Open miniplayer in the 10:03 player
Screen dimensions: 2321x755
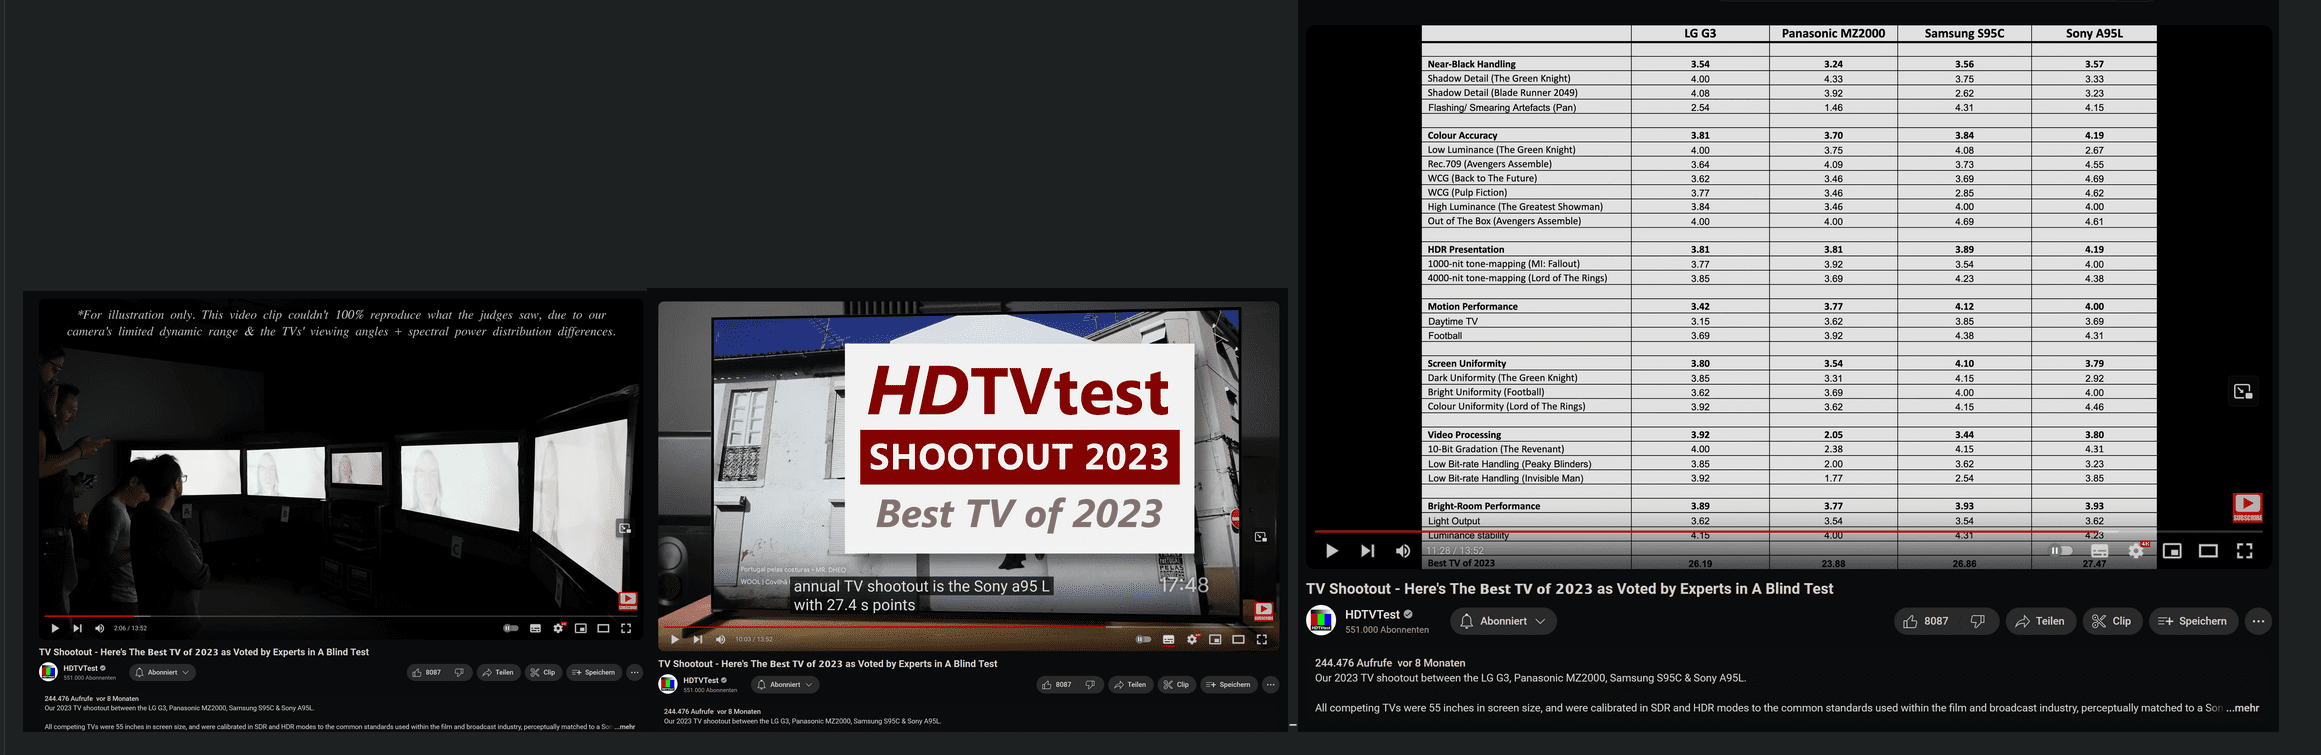1215,639
